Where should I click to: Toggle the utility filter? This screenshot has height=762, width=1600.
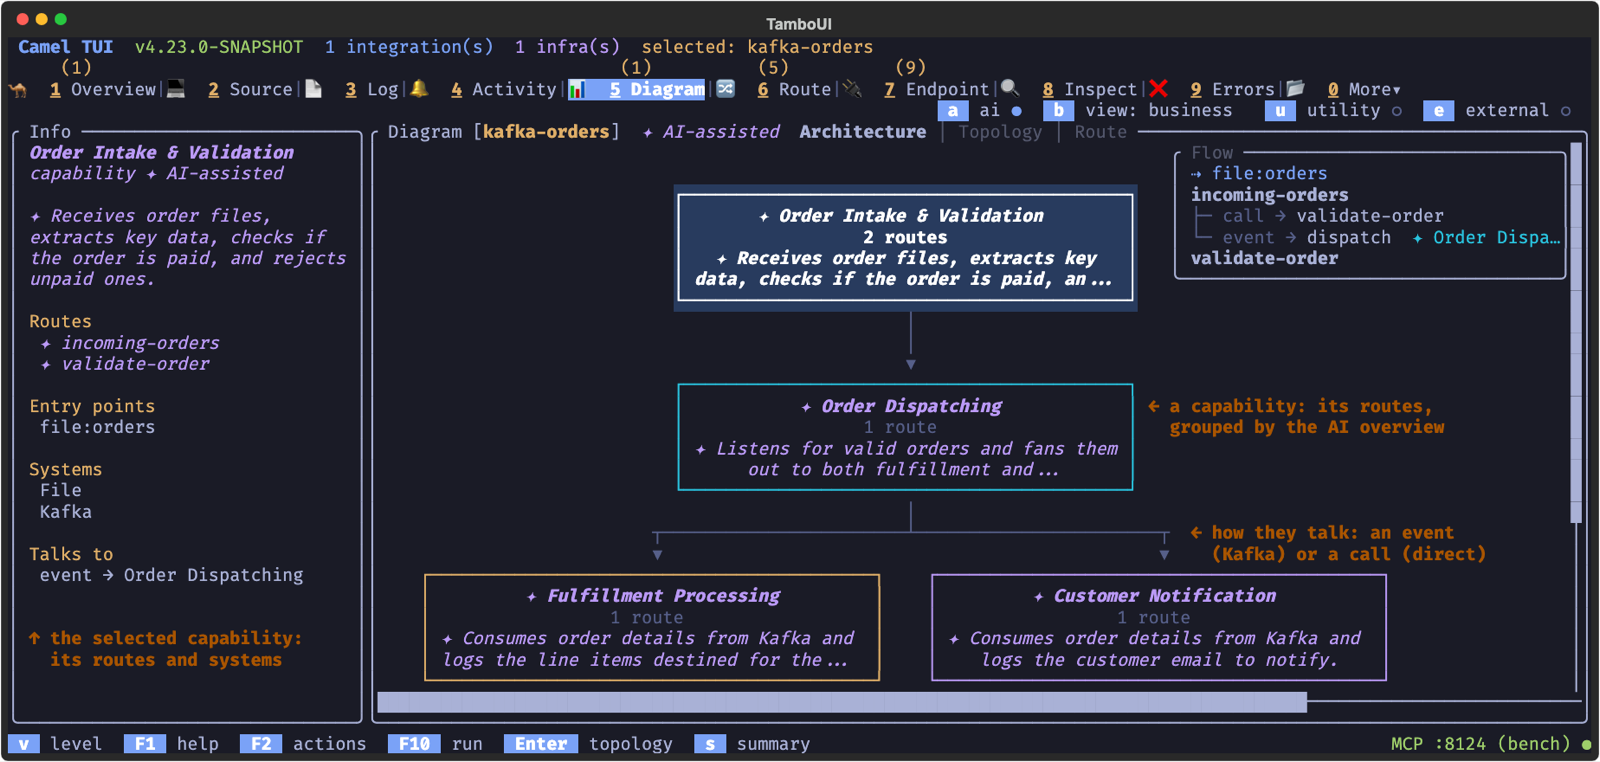[1333, 111]
